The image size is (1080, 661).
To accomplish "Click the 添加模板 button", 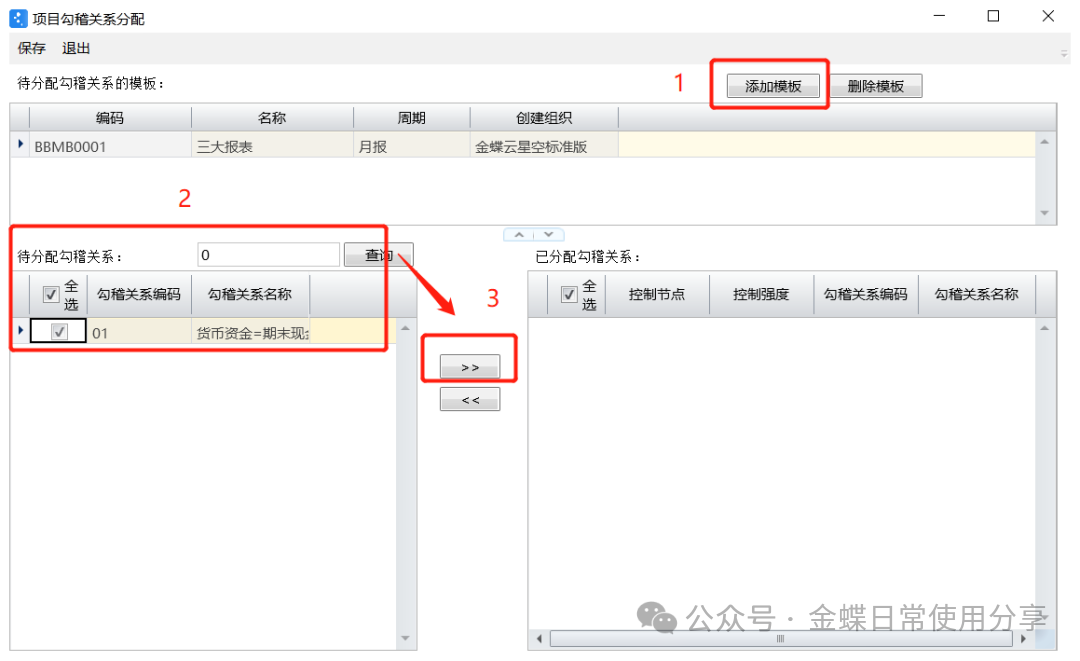I will [x=772, y=86].
